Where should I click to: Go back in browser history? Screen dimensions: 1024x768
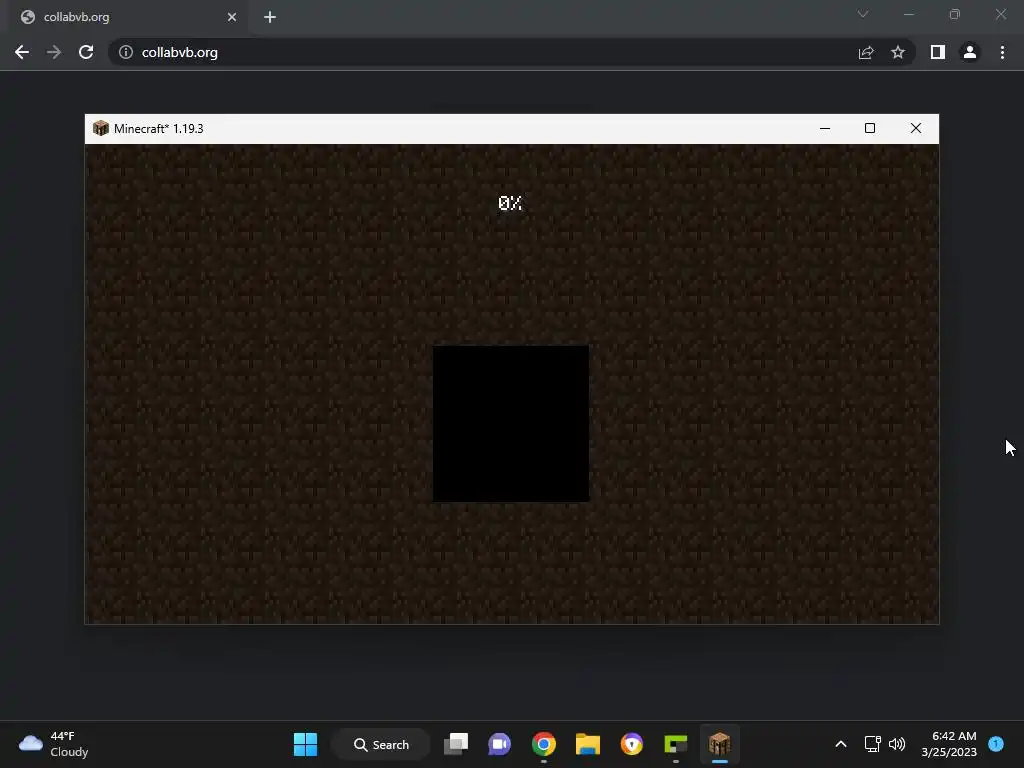(x=22, y=52)
